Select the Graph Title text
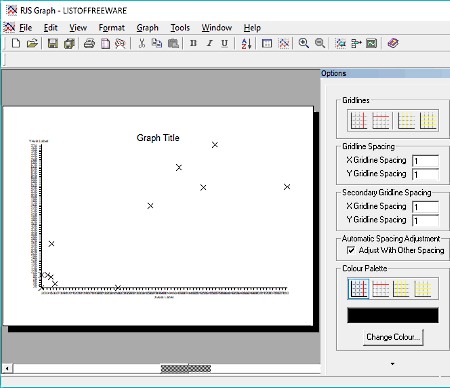 tap(158, 138)
